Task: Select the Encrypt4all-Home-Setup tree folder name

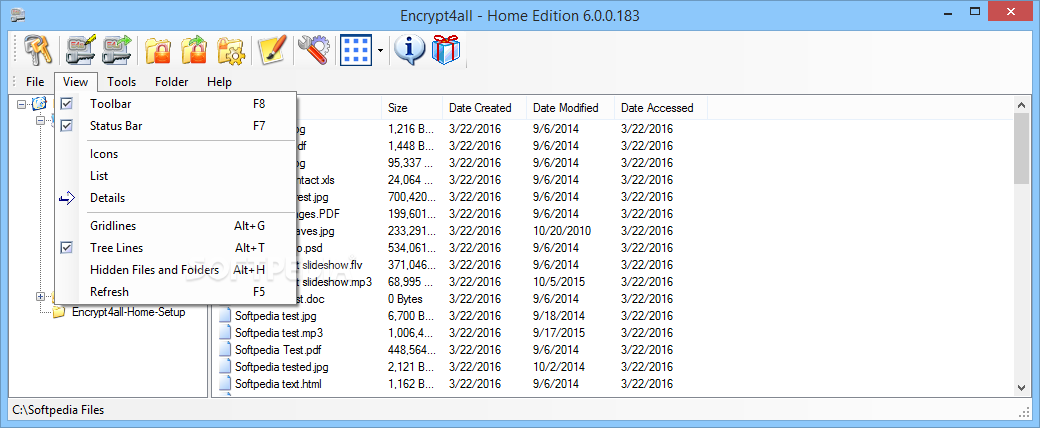Action: coord(129,312)
